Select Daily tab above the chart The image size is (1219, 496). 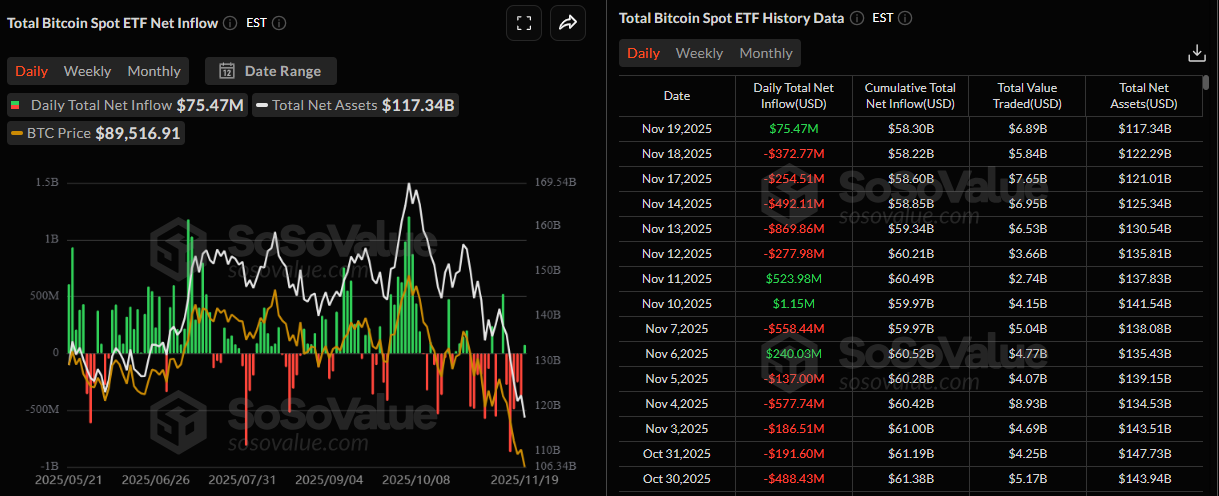click(x=31, y=71)
